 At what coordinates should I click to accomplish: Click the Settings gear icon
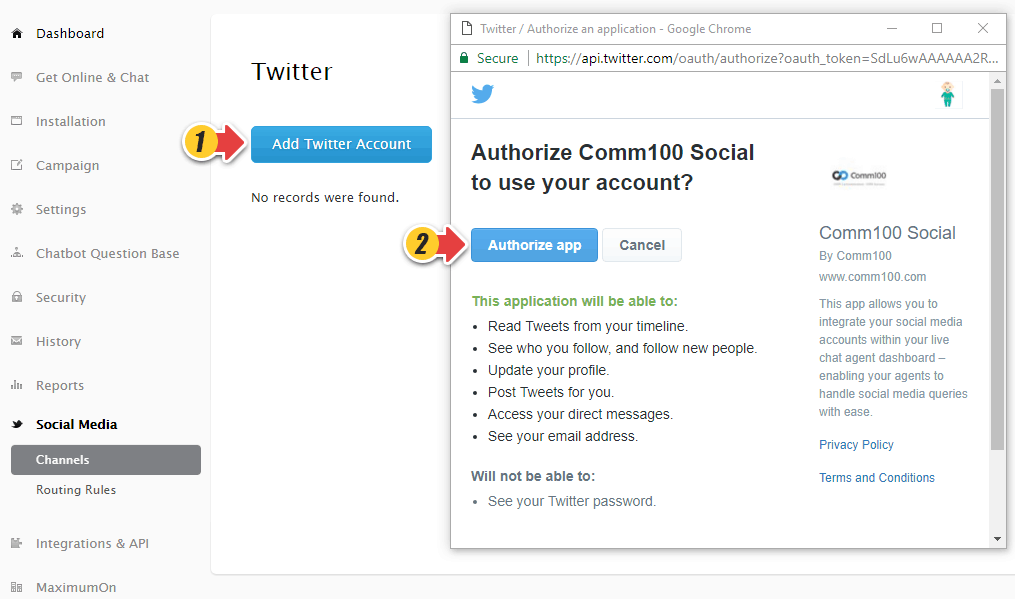tap(17, 209)
